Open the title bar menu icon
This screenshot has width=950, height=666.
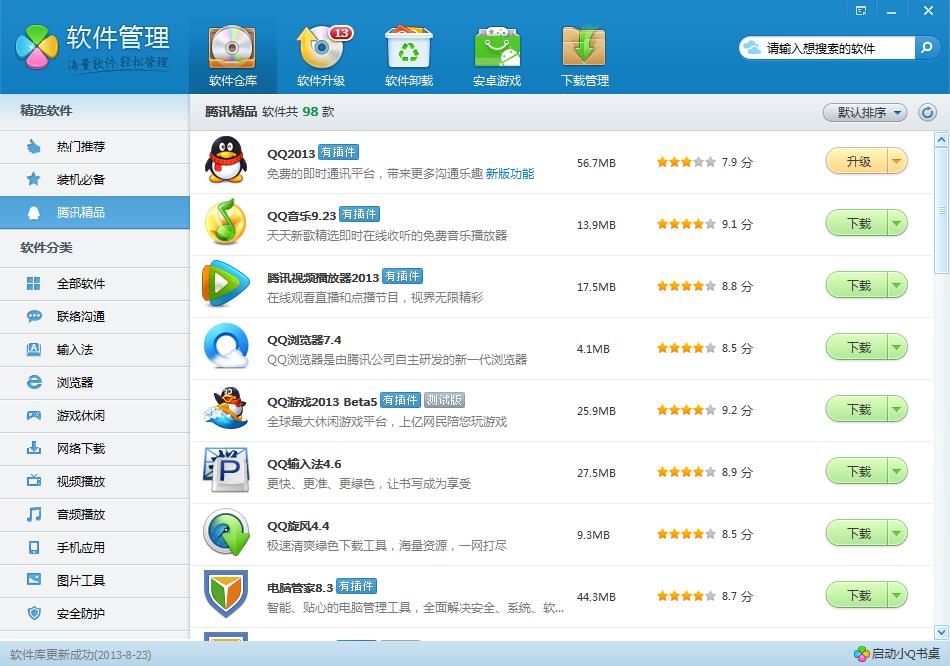[x=861, y=10]
